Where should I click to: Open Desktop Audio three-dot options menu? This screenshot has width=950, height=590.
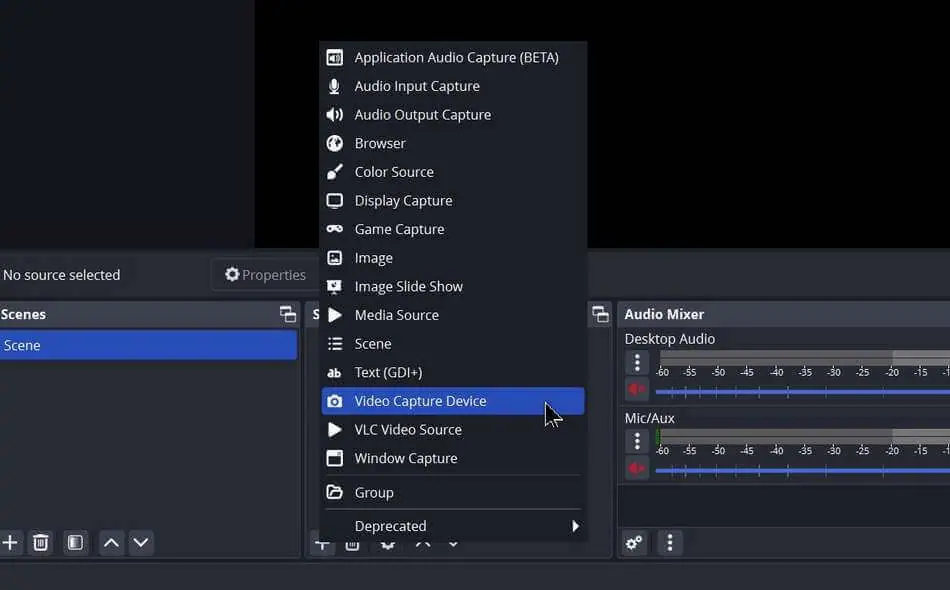[637, 362]
